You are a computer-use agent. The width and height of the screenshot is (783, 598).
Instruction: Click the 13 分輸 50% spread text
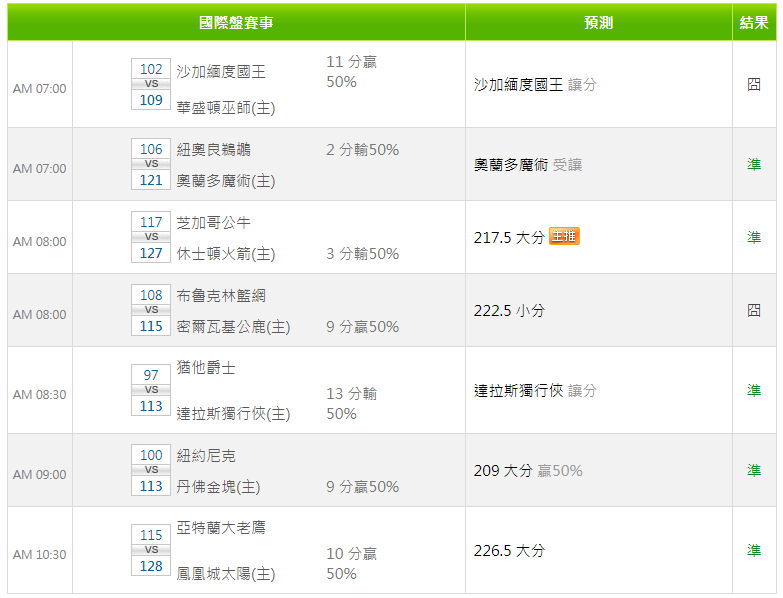(352, 403)
